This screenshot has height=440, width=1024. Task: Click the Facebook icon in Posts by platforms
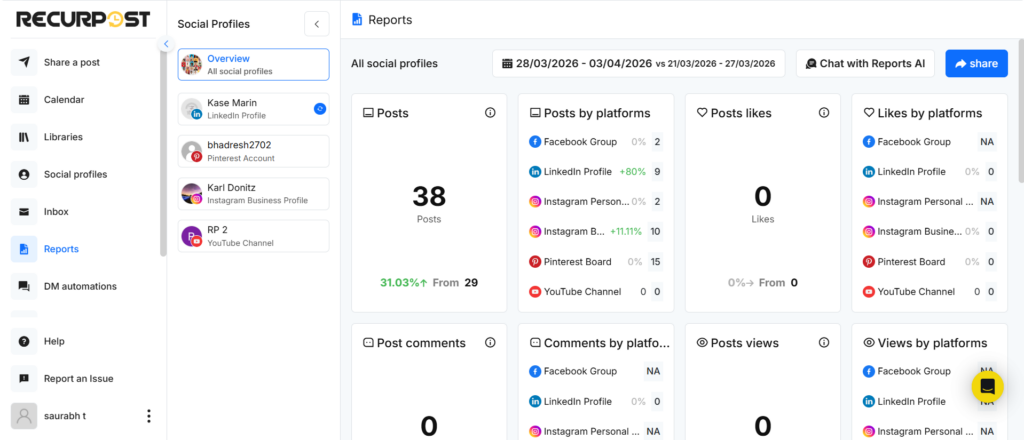tap(535, 142)
